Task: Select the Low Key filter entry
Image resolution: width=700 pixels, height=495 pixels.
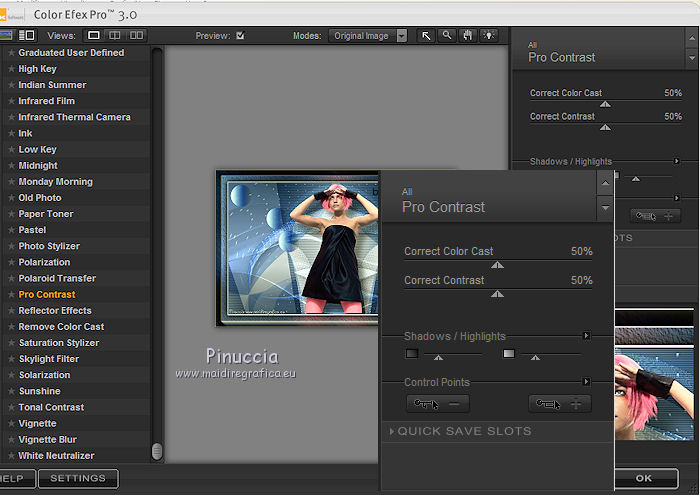Action: pos(37,150)
